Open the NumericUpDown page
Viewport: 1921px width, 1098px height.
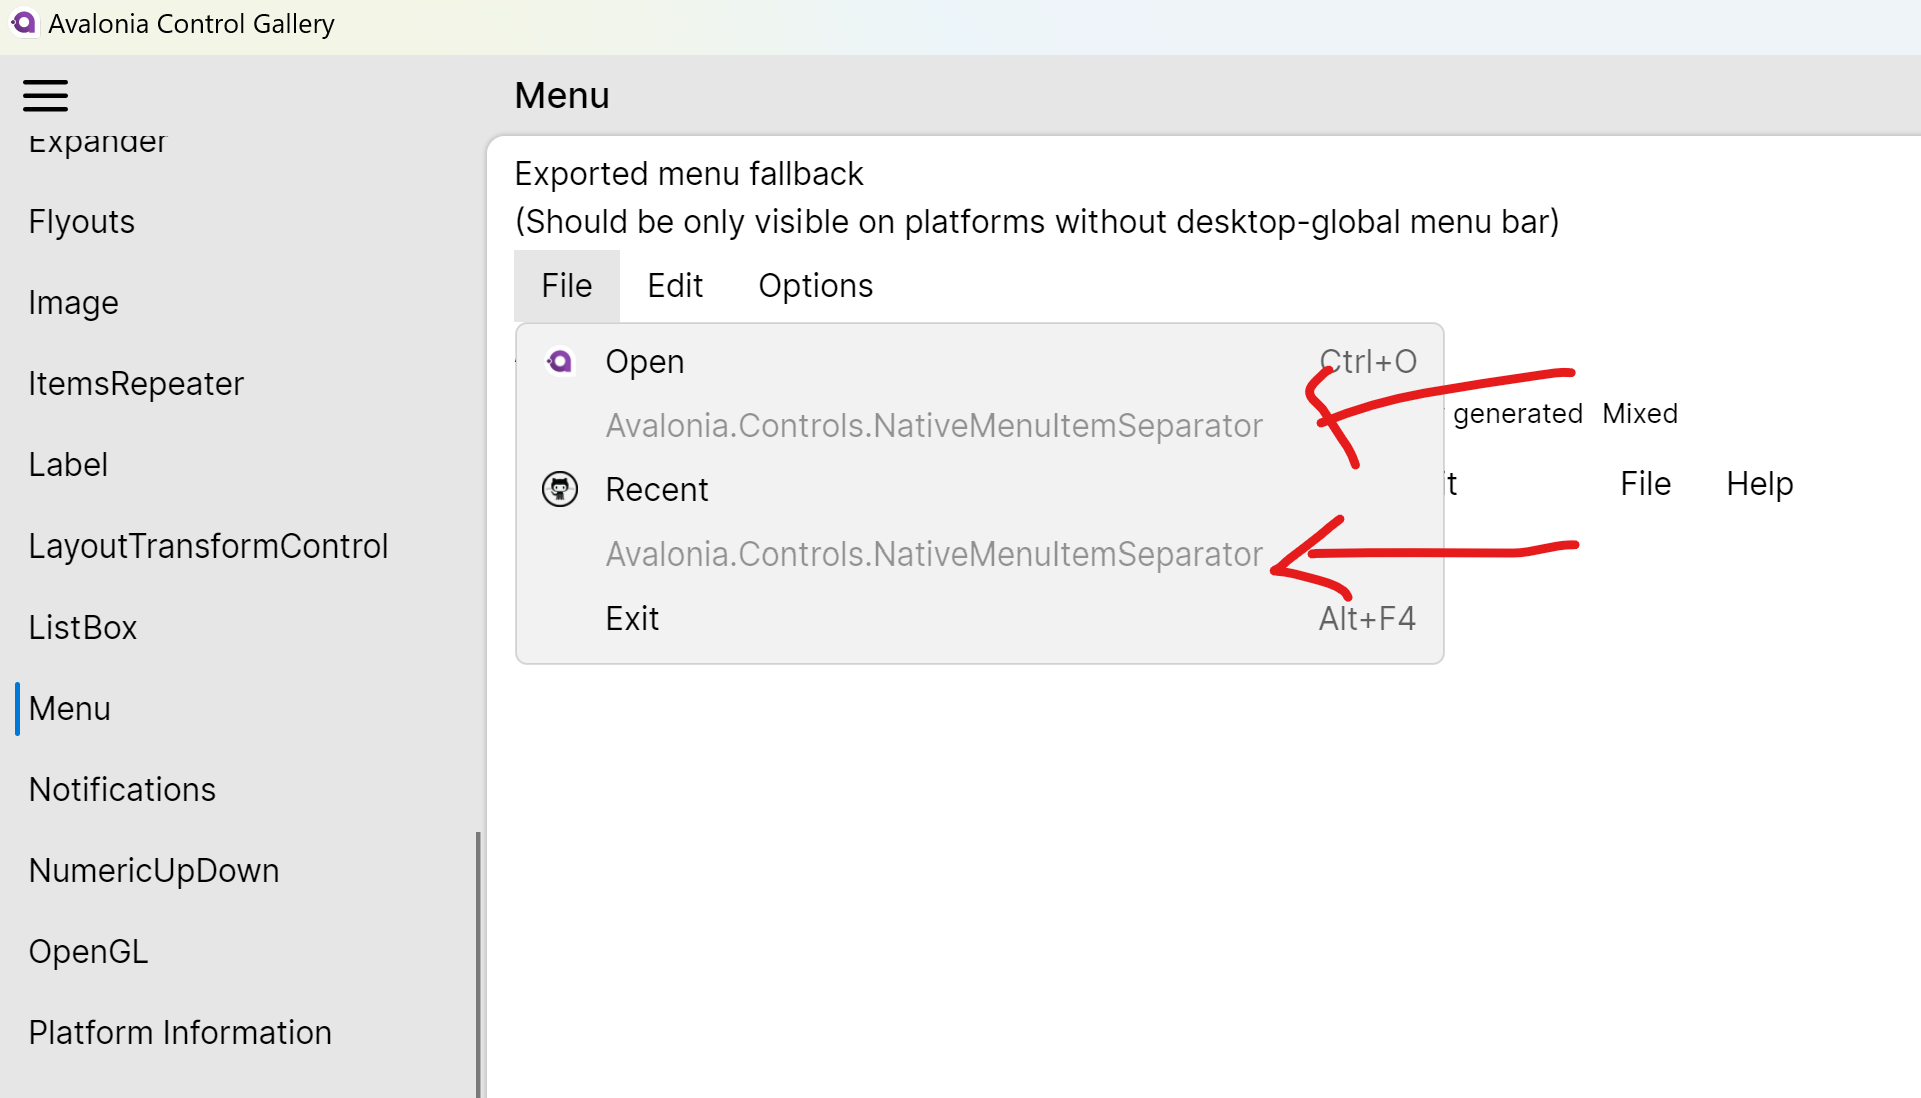point(154,870)
